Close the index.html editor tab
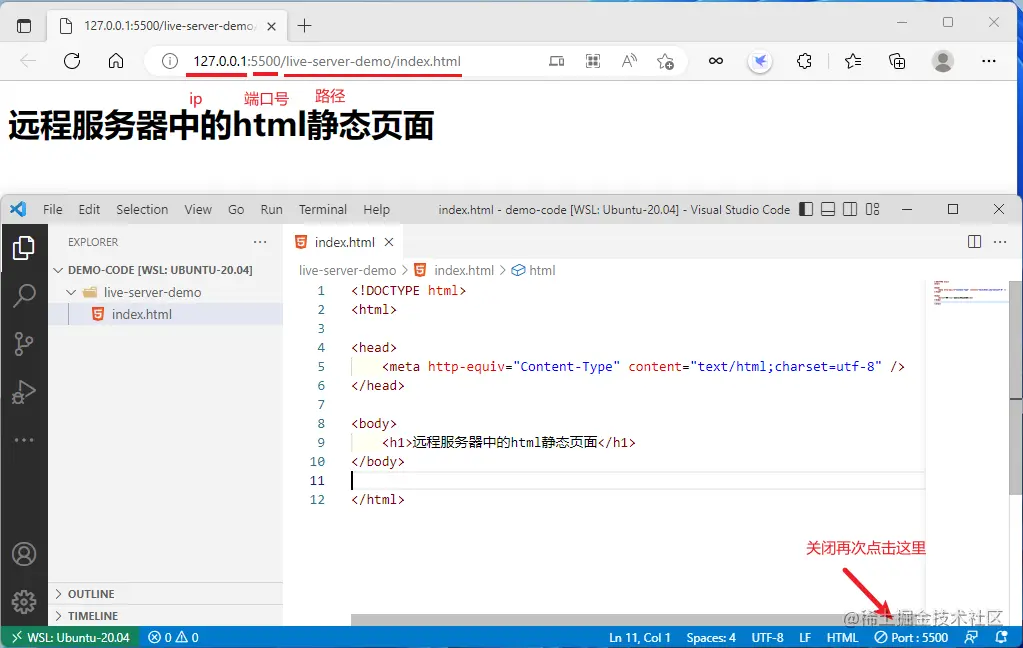This screenshot has height=648, width=1023. 389,242
